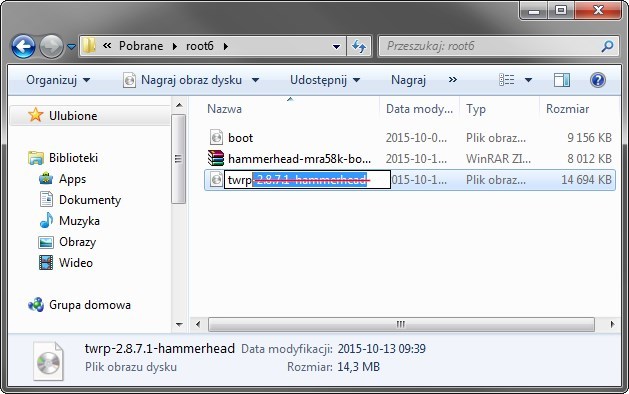Click Nagraj on the toolbar
This screenshot has width=629, height=394.
point(408,80)
